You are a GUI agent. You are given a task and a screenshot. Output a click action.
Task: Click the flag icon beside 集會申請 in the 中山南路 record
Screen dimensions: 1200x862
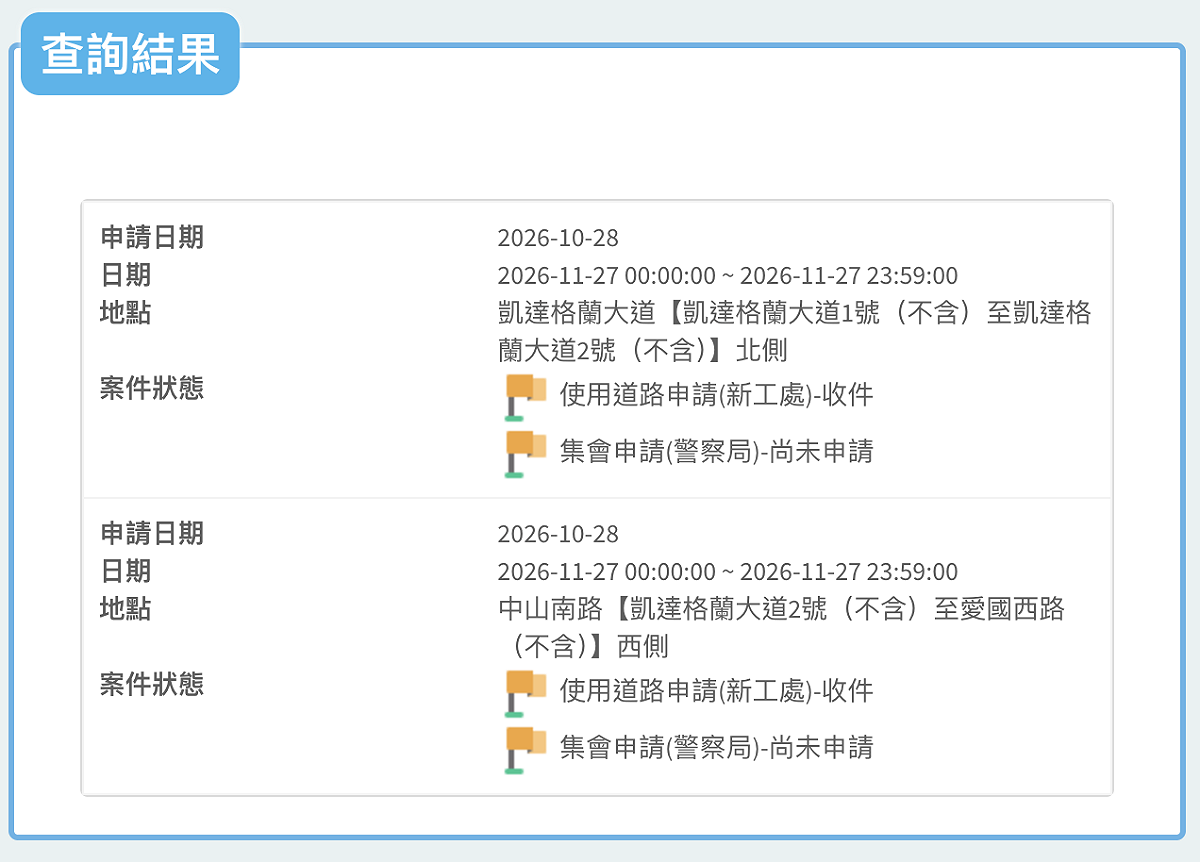pos(526,750)
